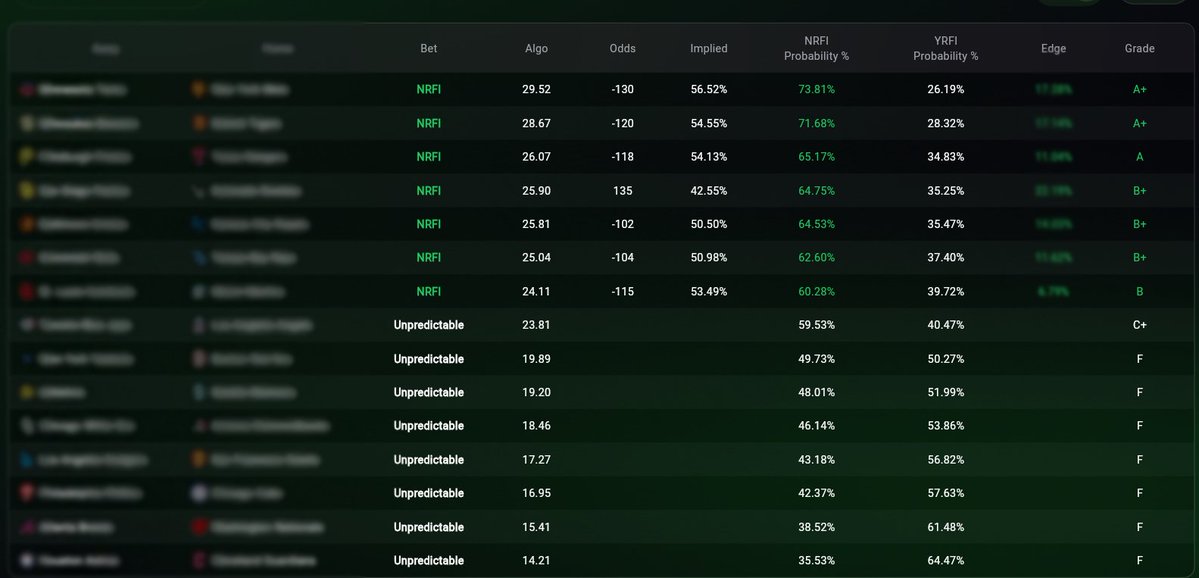Screen dimensions: 1199x578
Task: Click the NRFI bet in the -130 odds row
Action: coord(428,89)
